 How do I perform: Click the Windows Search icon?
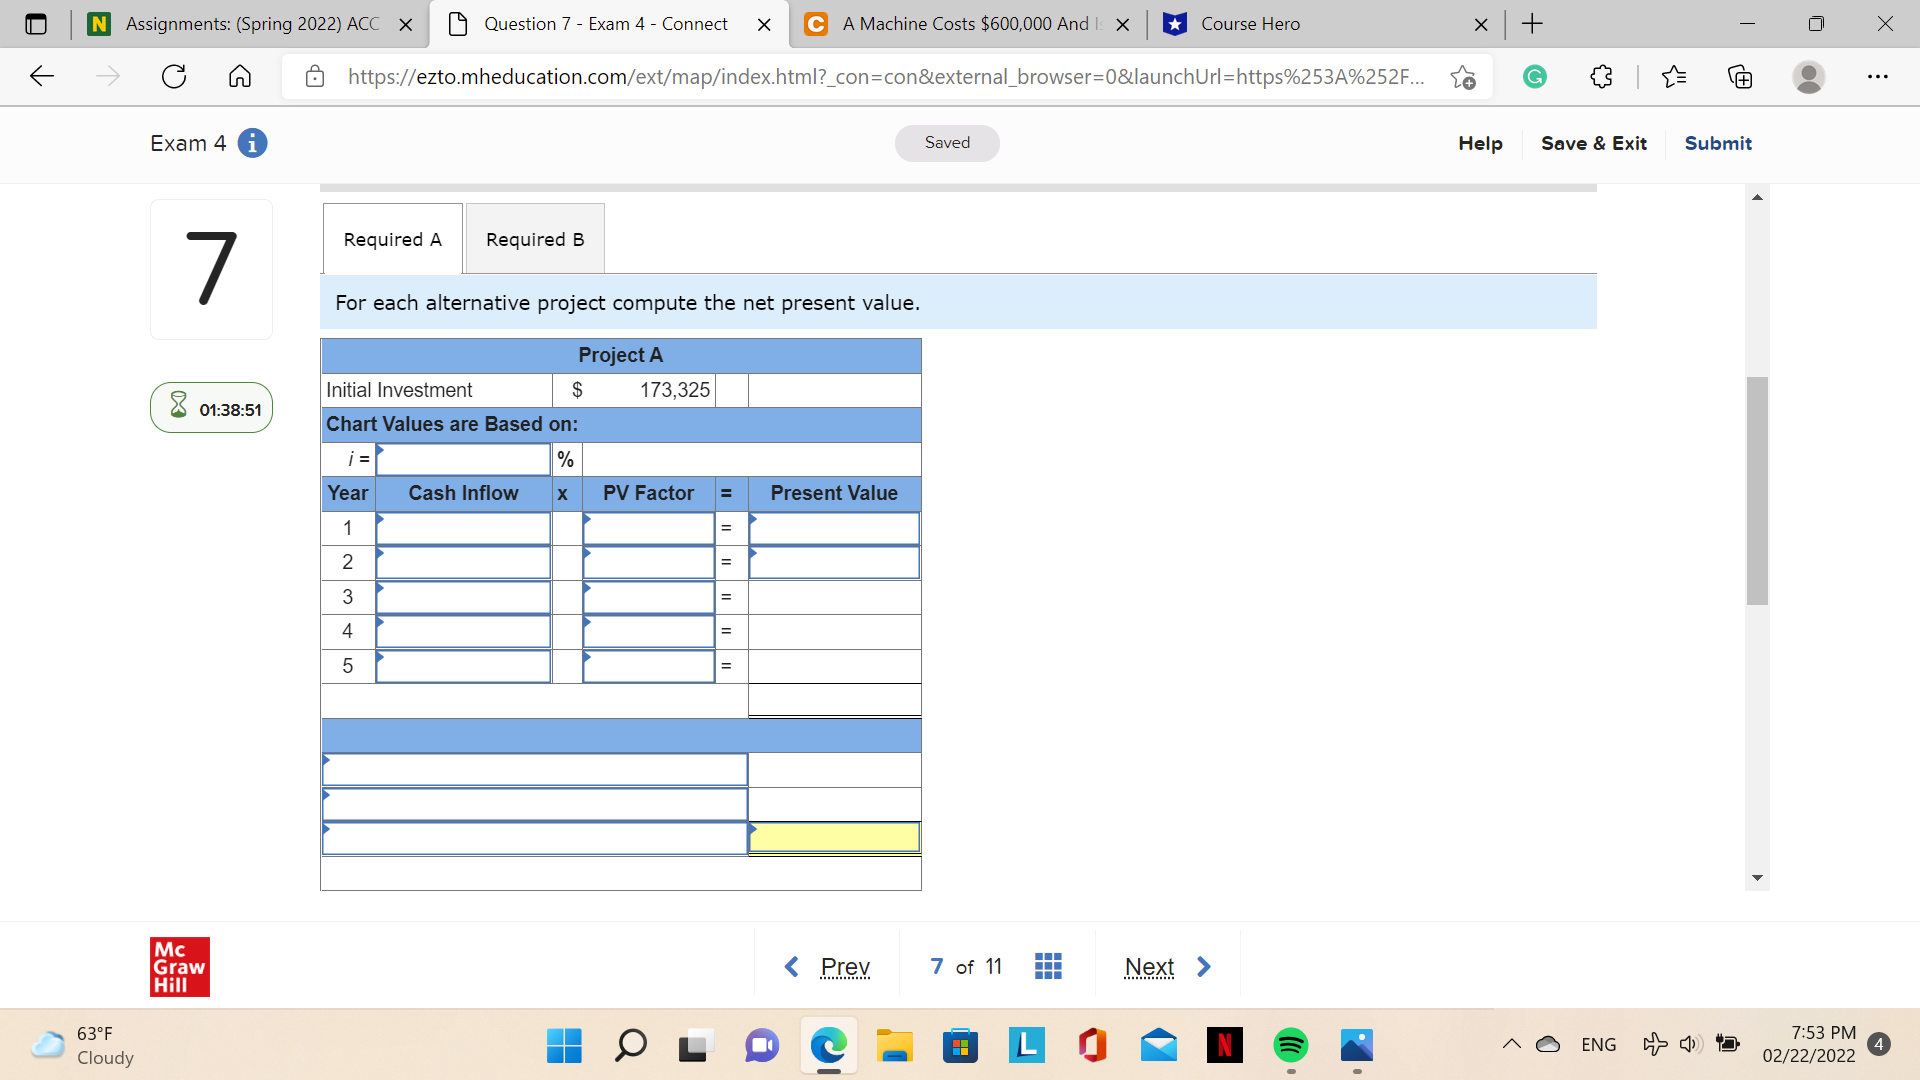click(630, 1045)
